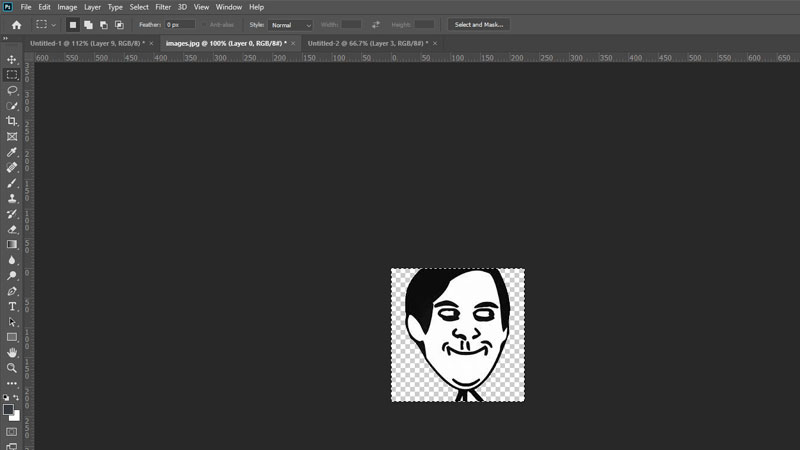Close the images.jpg document tab
Viewport: 800px width, 450px height.
click(x=293, y=43)
